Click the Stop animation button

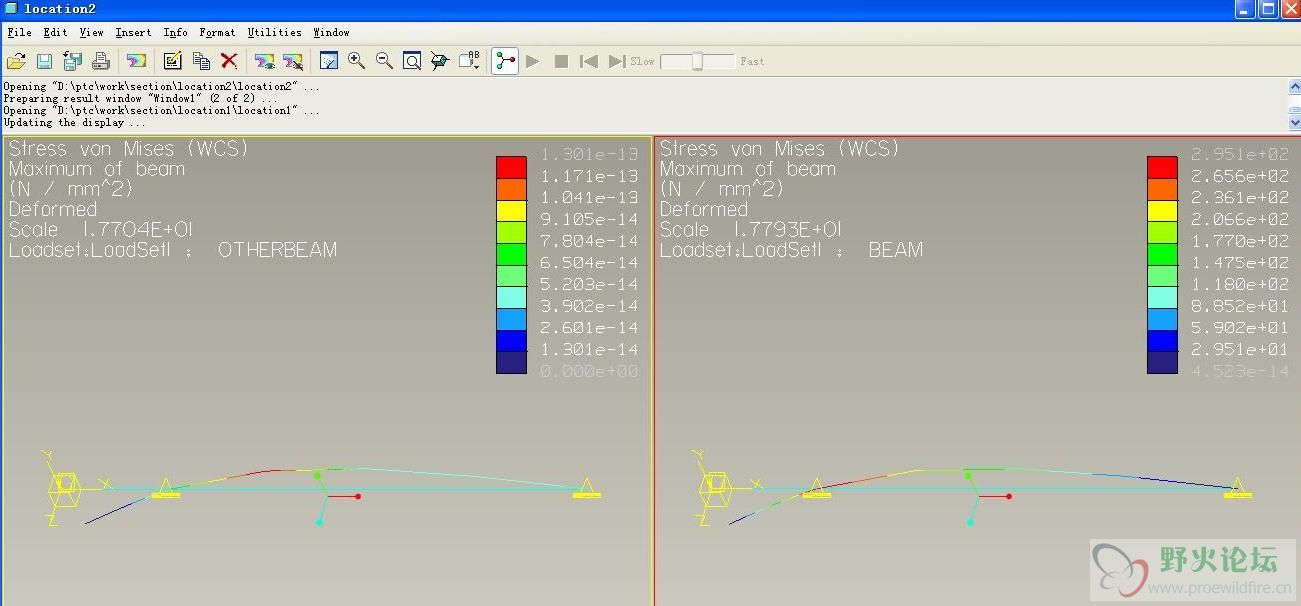tap(561, 61)
